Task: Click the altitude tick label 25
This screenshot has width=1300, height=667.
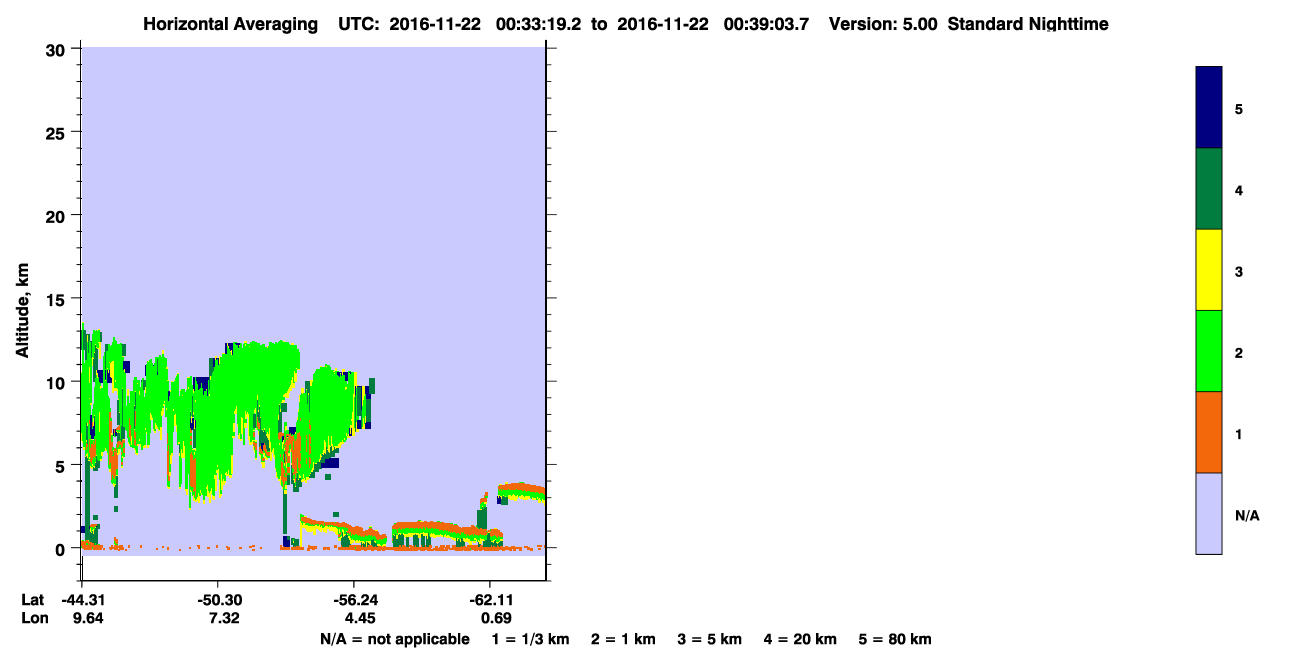Action: (x=58, y=132)
